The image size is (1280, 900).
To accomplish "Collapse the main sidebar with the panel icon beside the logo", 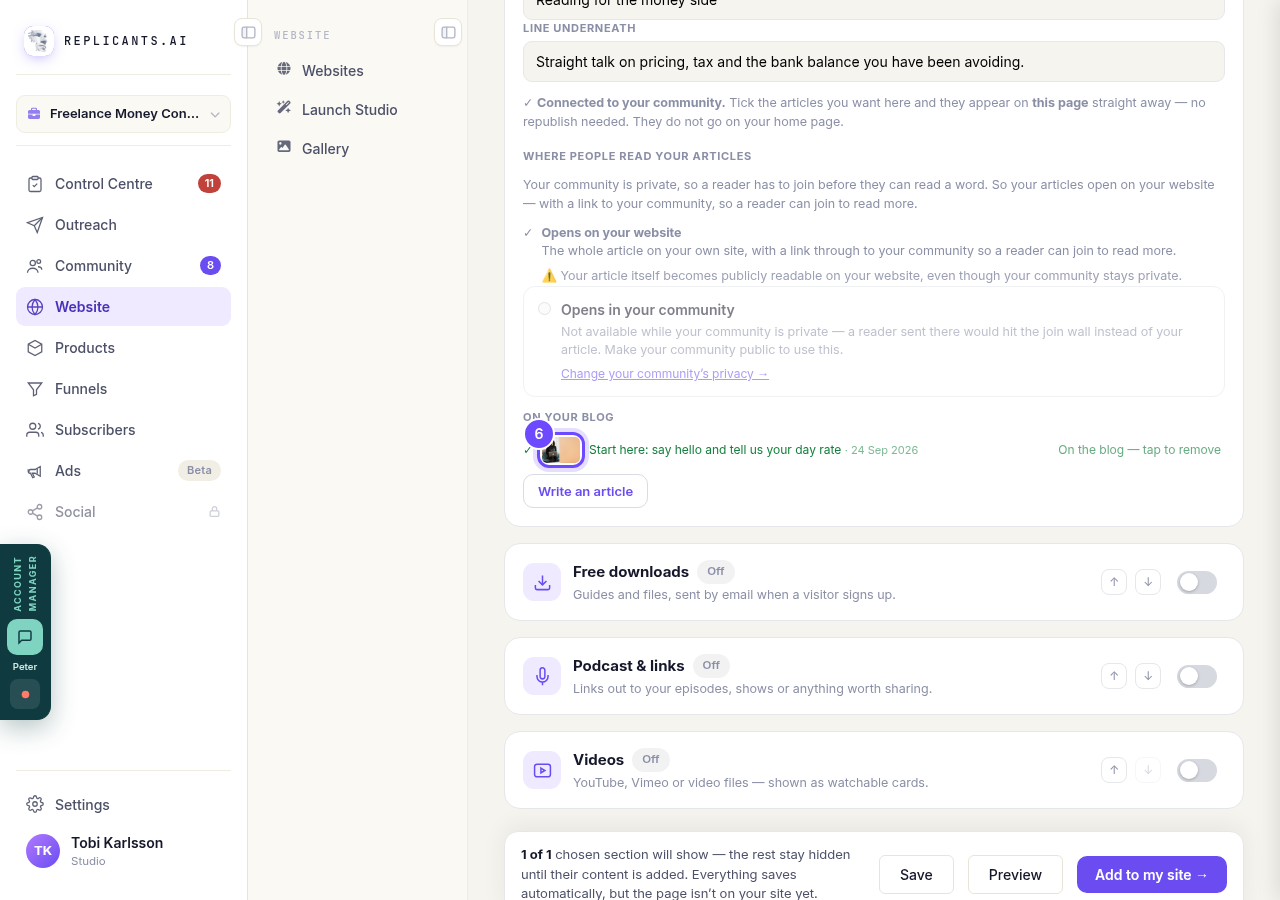I will pos(248,33).
